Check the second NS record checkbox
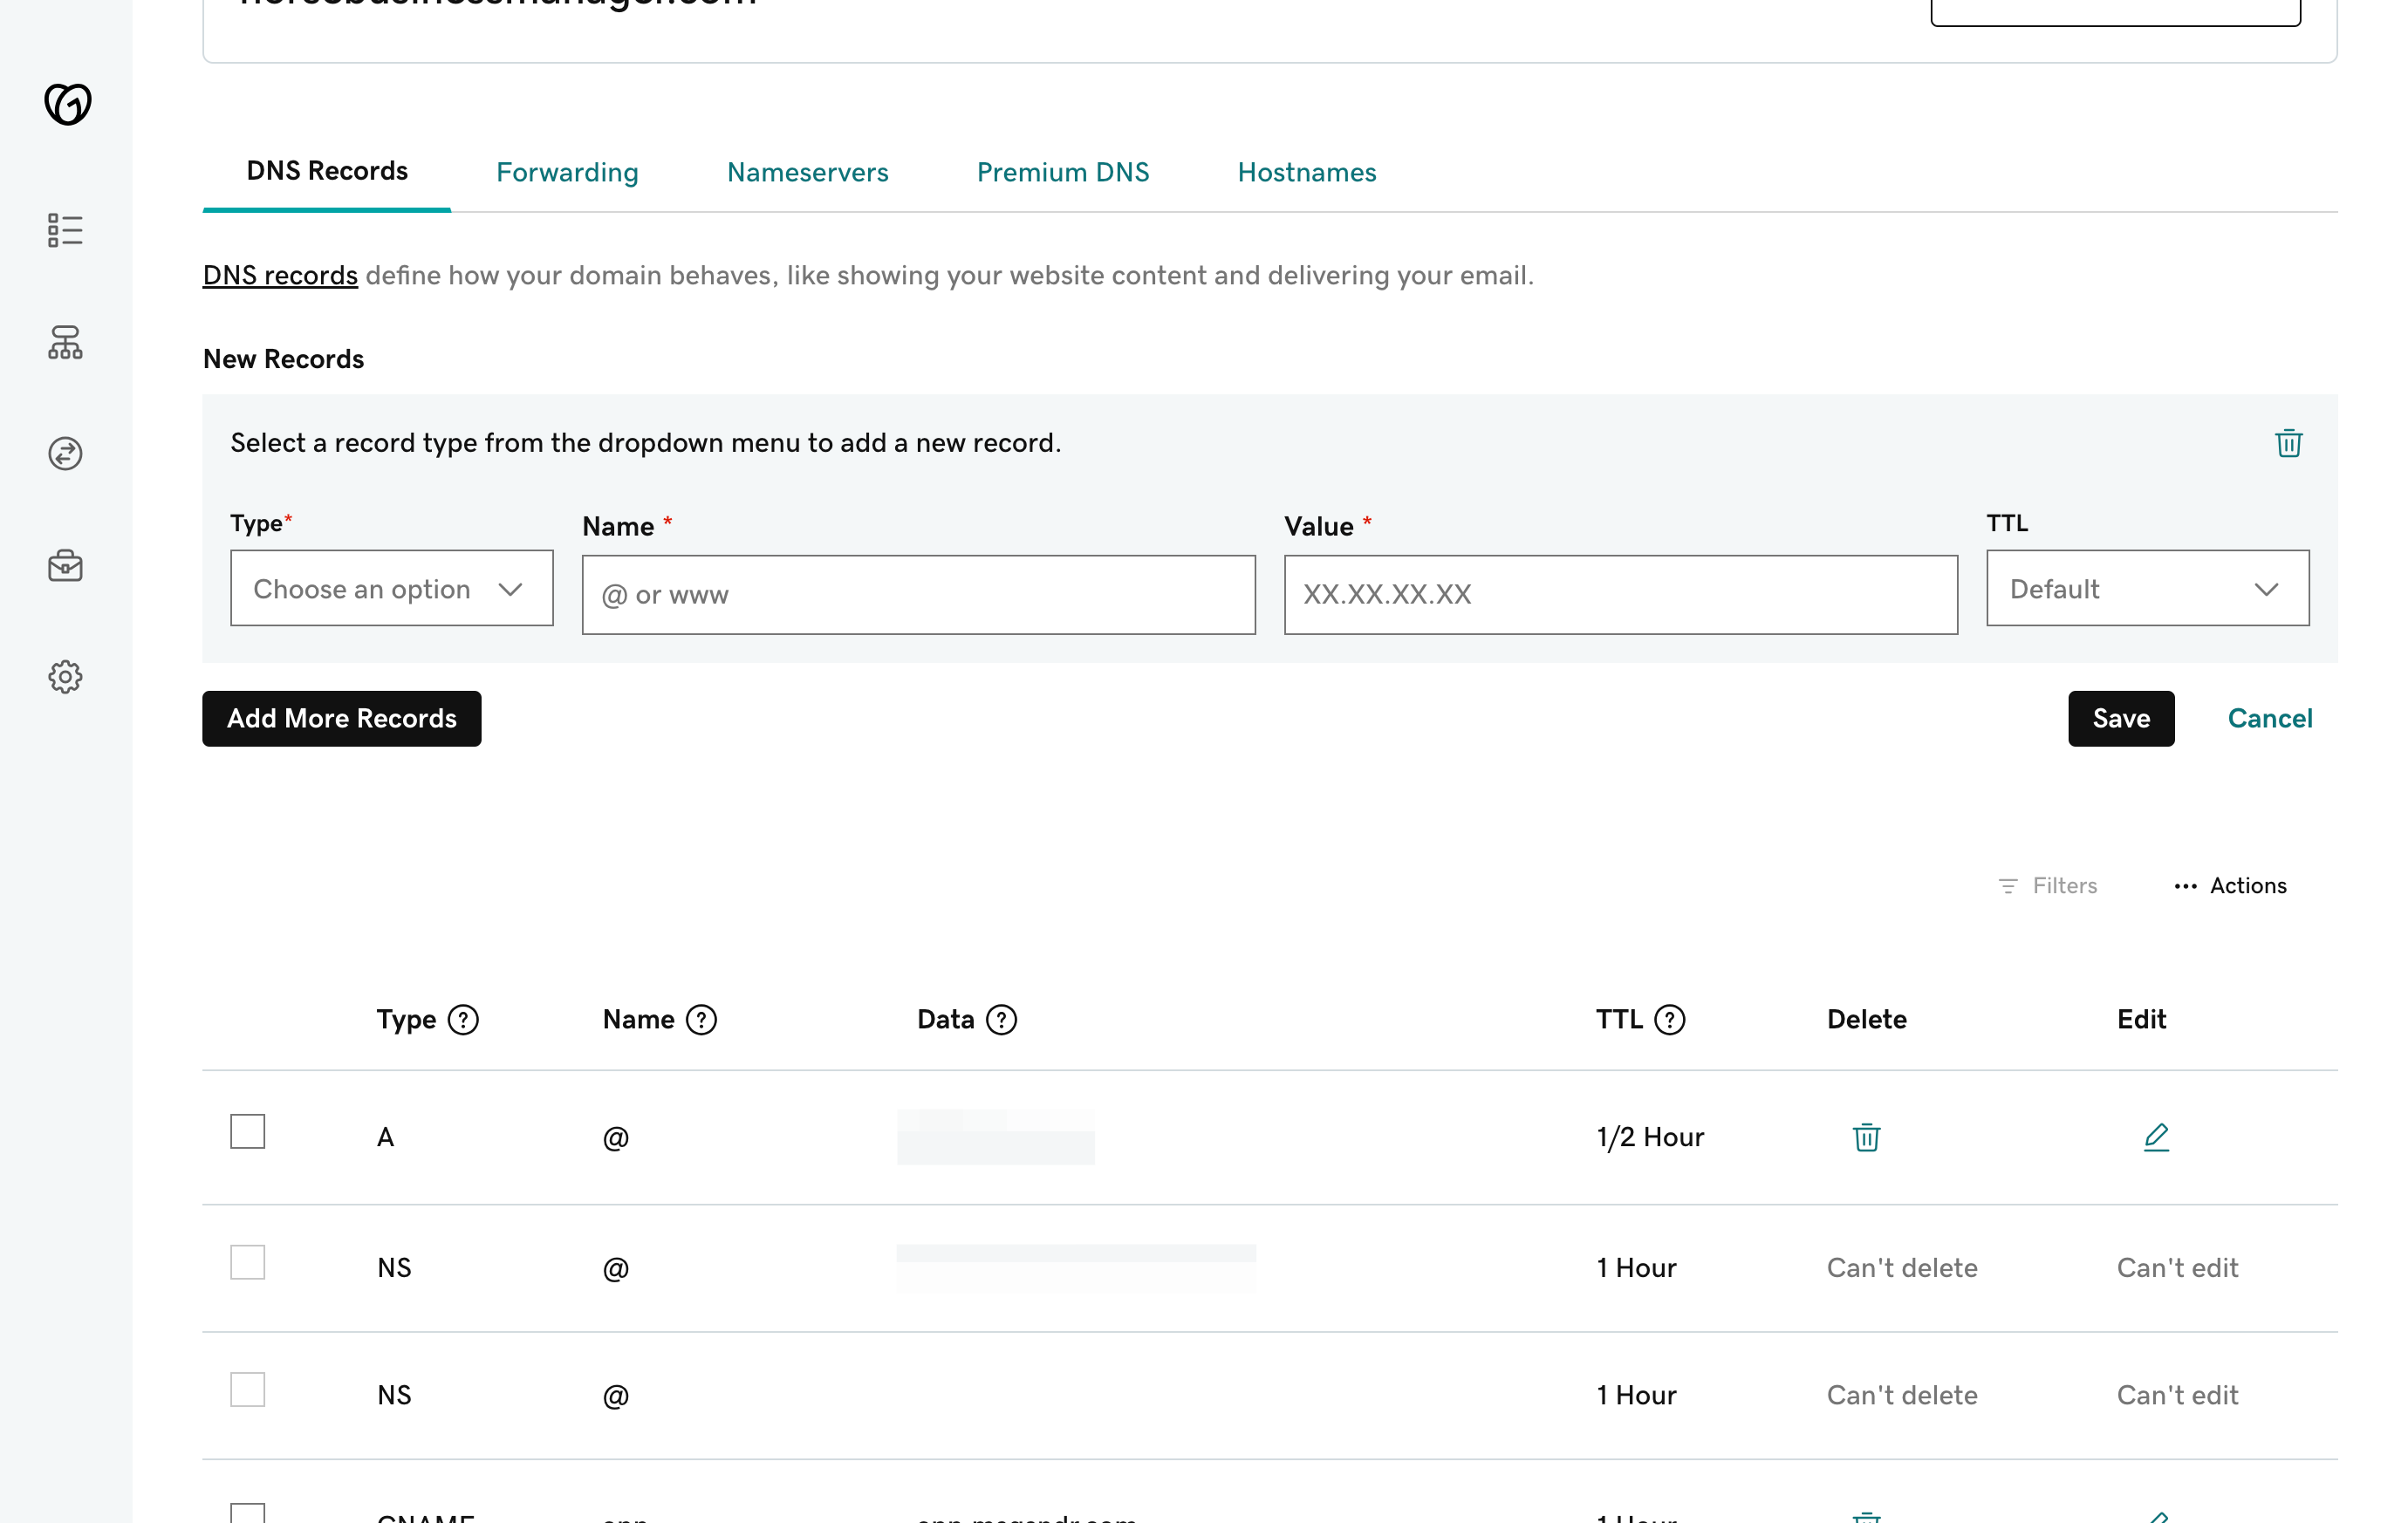Screen dimensions: 2408x1523 pyautogui.click(x=247, y=1389)
